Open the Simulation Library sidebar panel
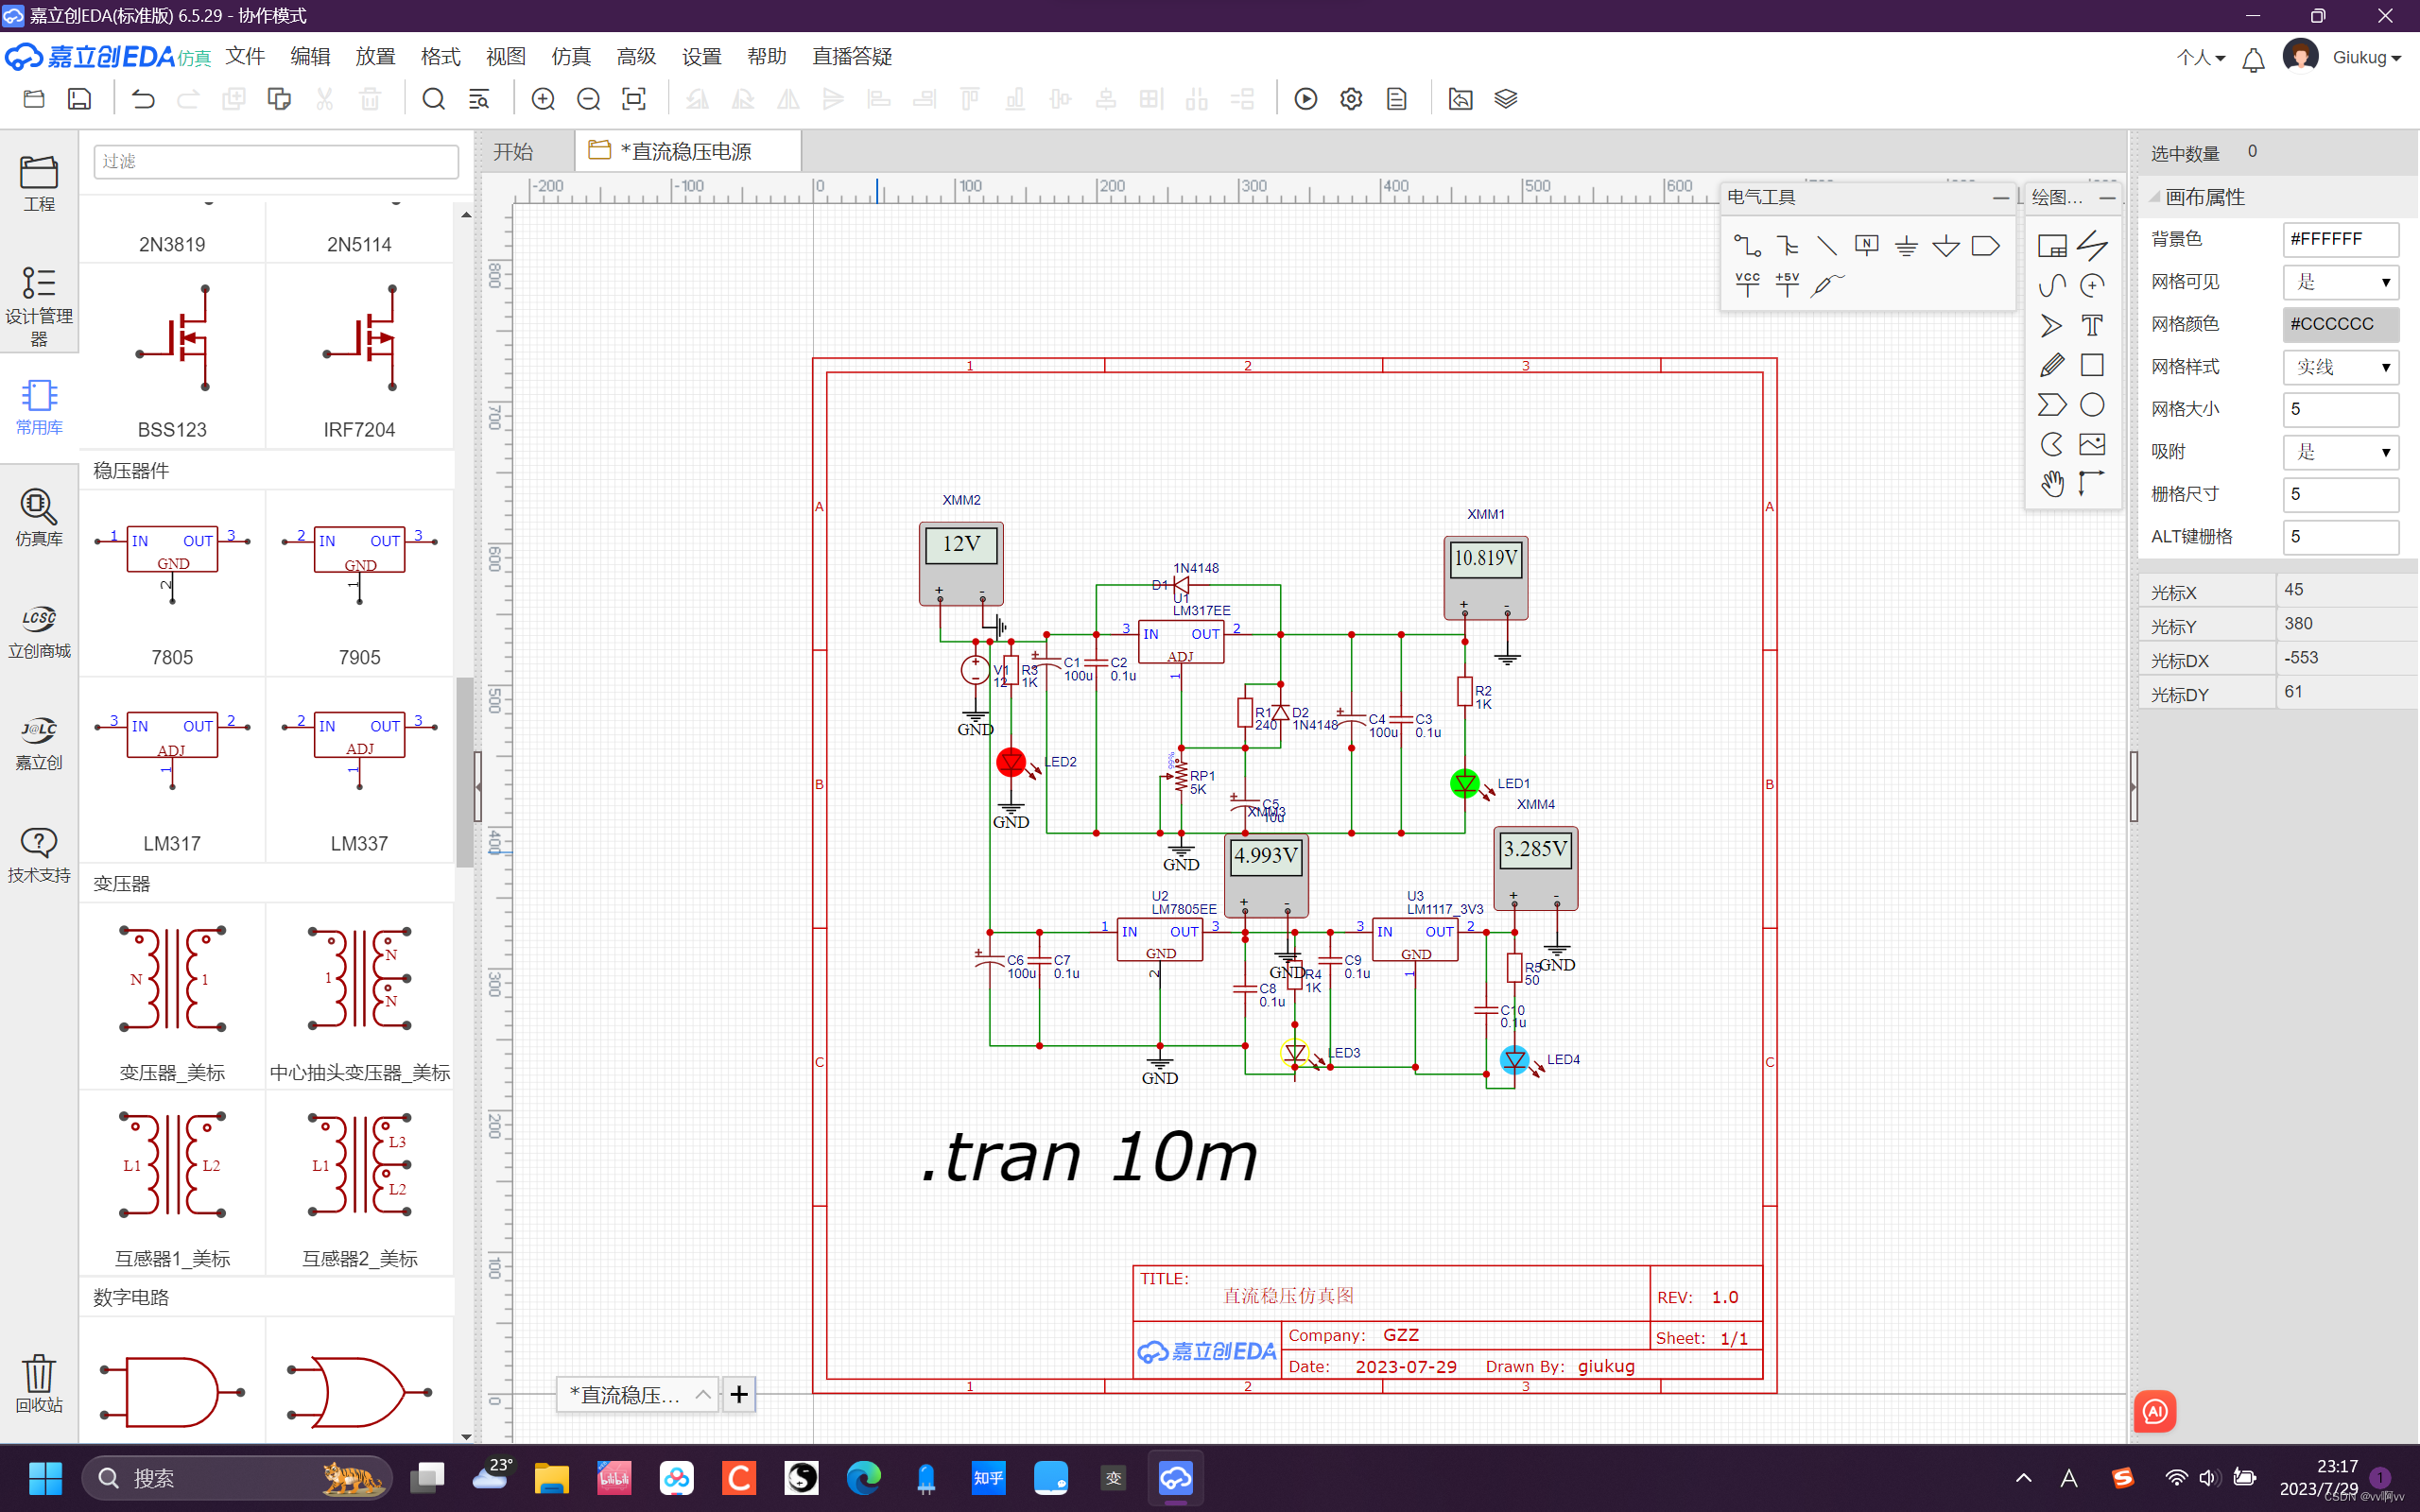 39,517
